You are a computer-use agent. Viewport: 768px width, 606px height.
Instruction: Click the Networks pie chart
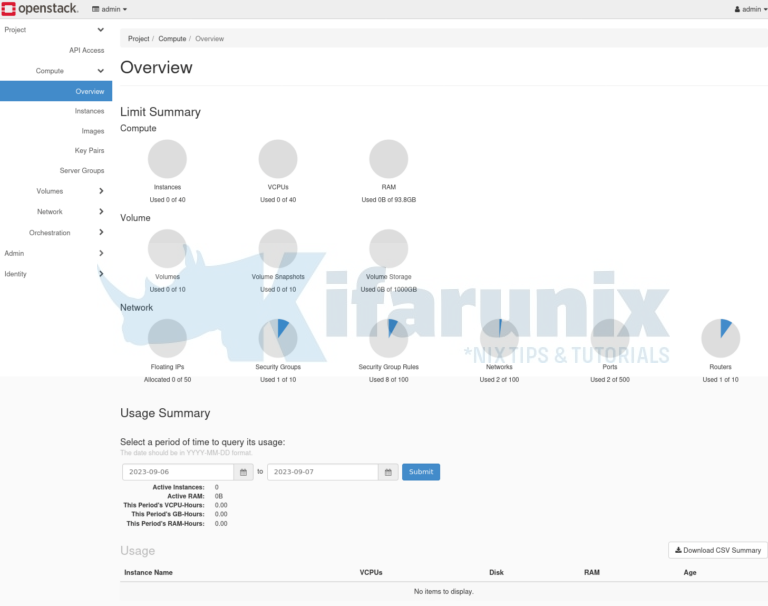pyautogui.click(x=500, y=338)
